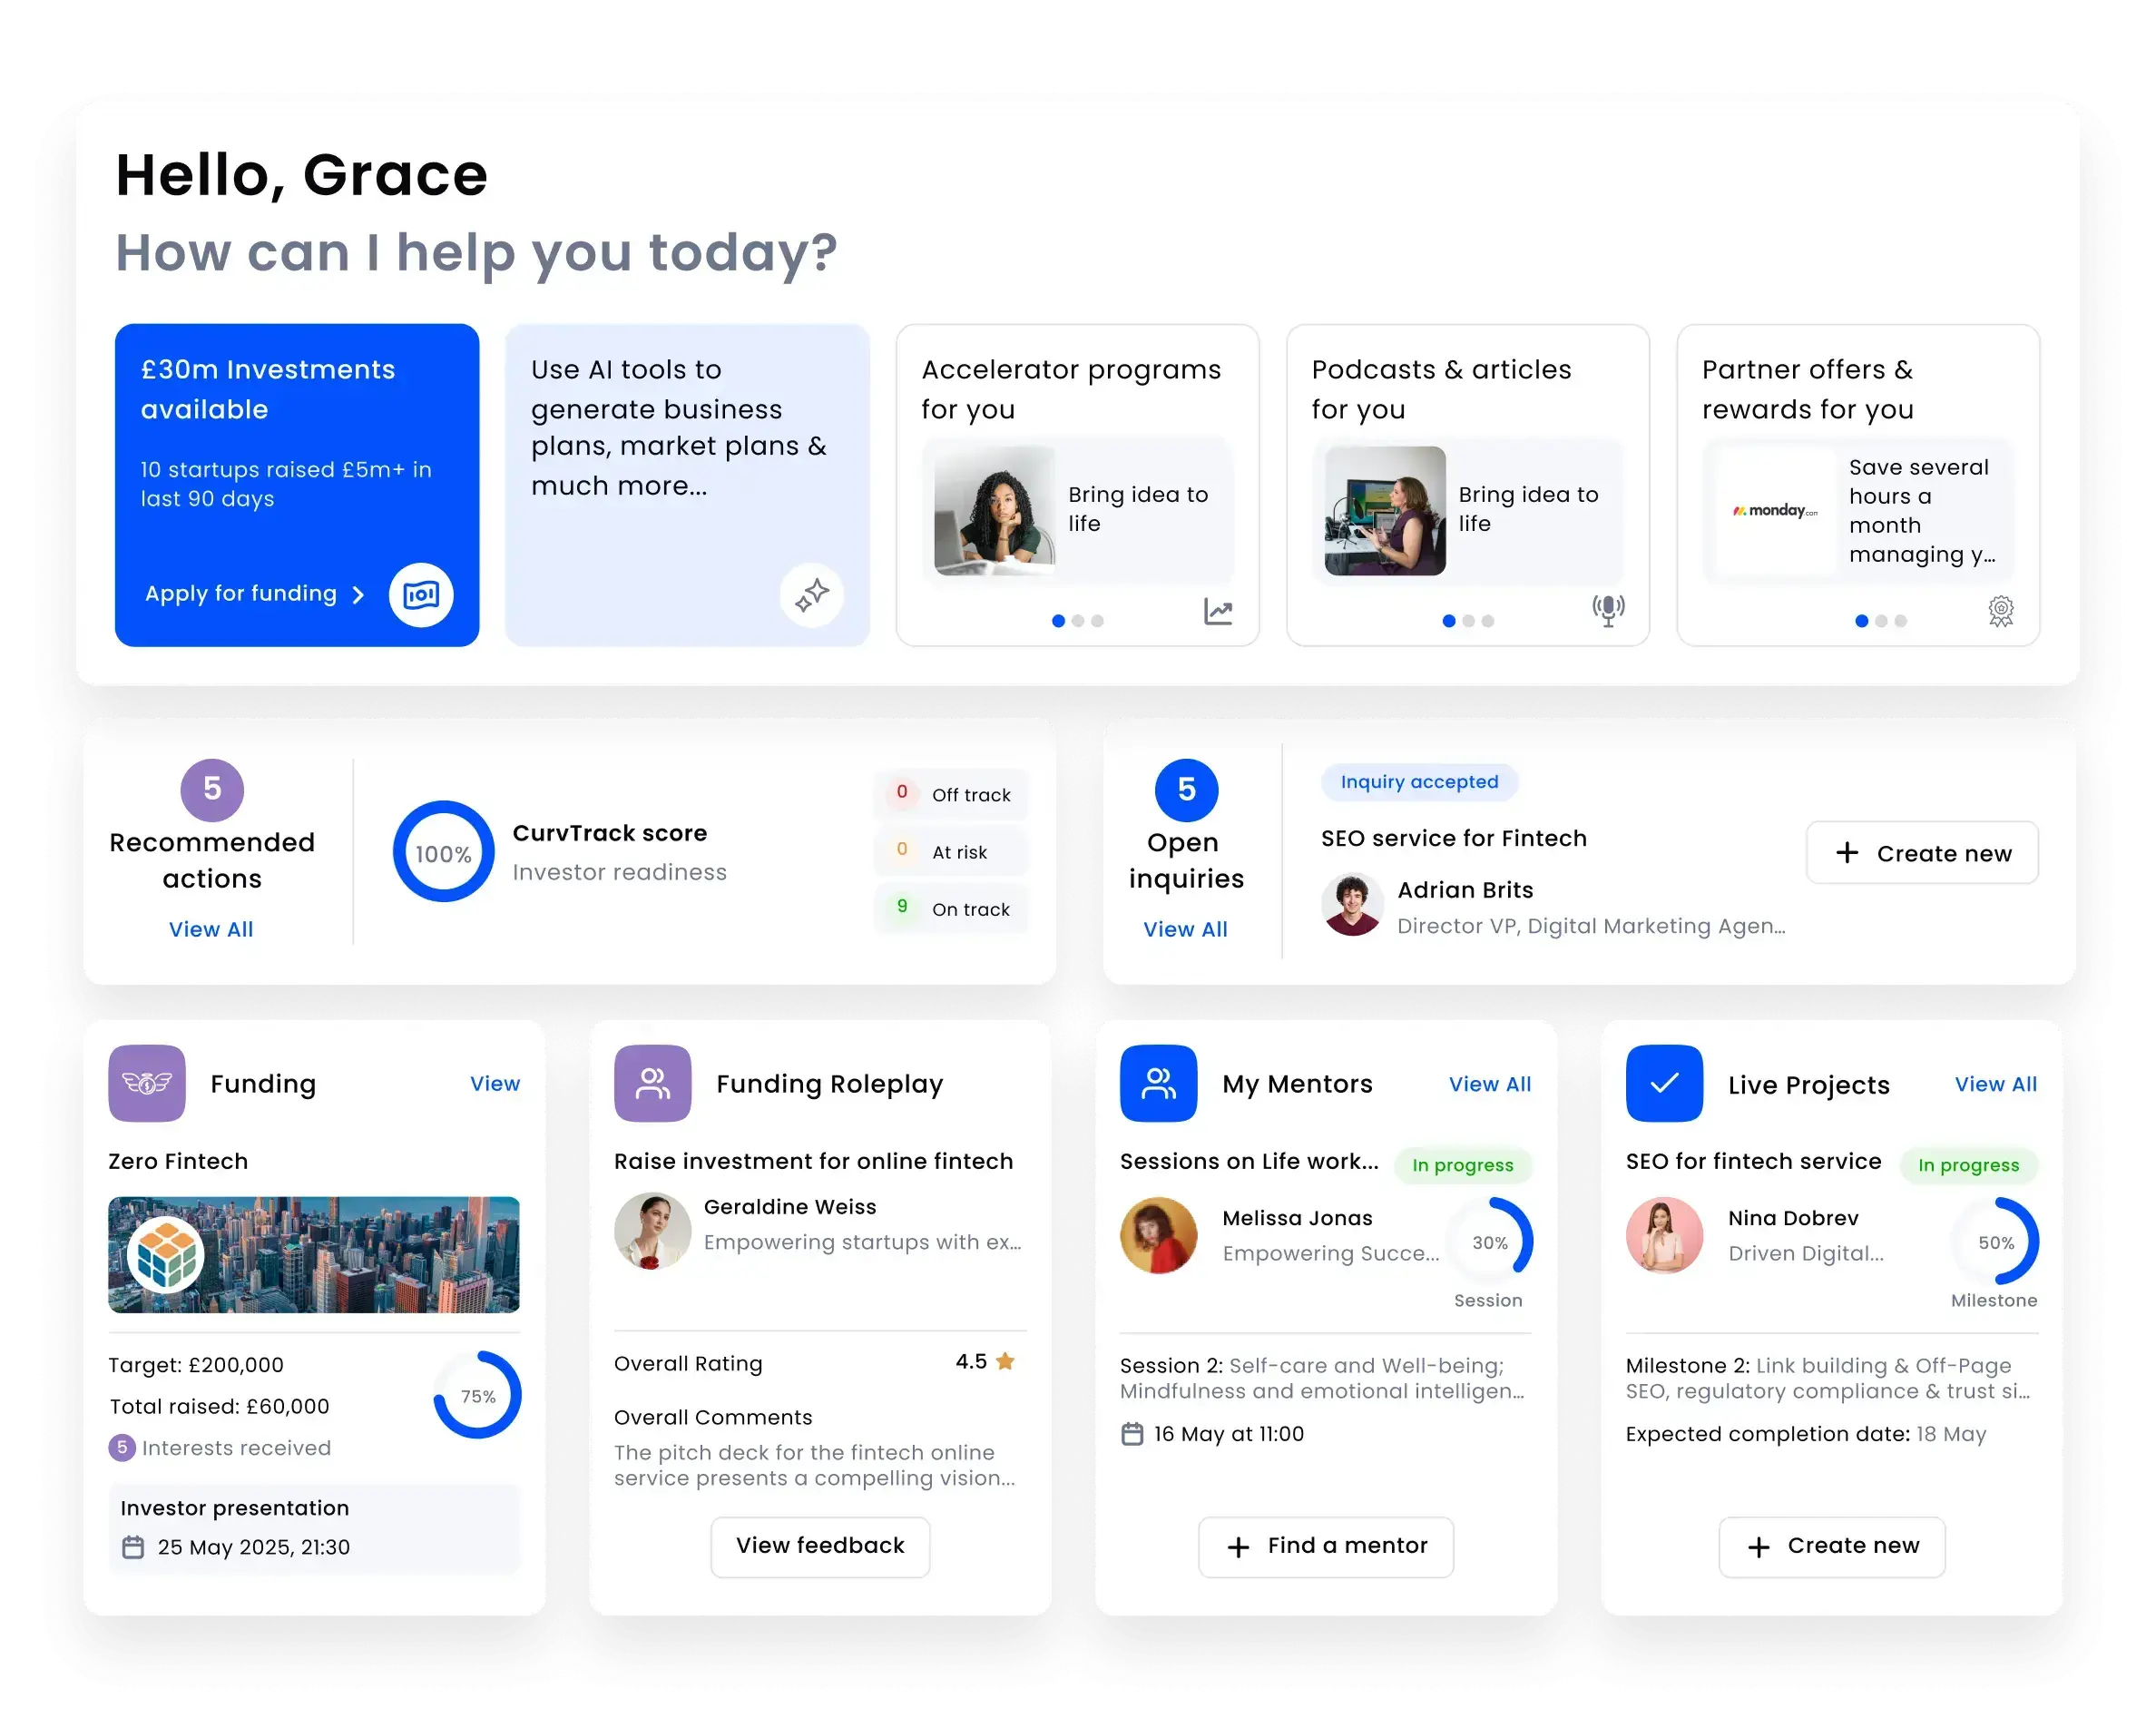Click the Inquiry accepted status pill
The width and height of the screenshot is (2156, 1728).
tap(1419, 782)
